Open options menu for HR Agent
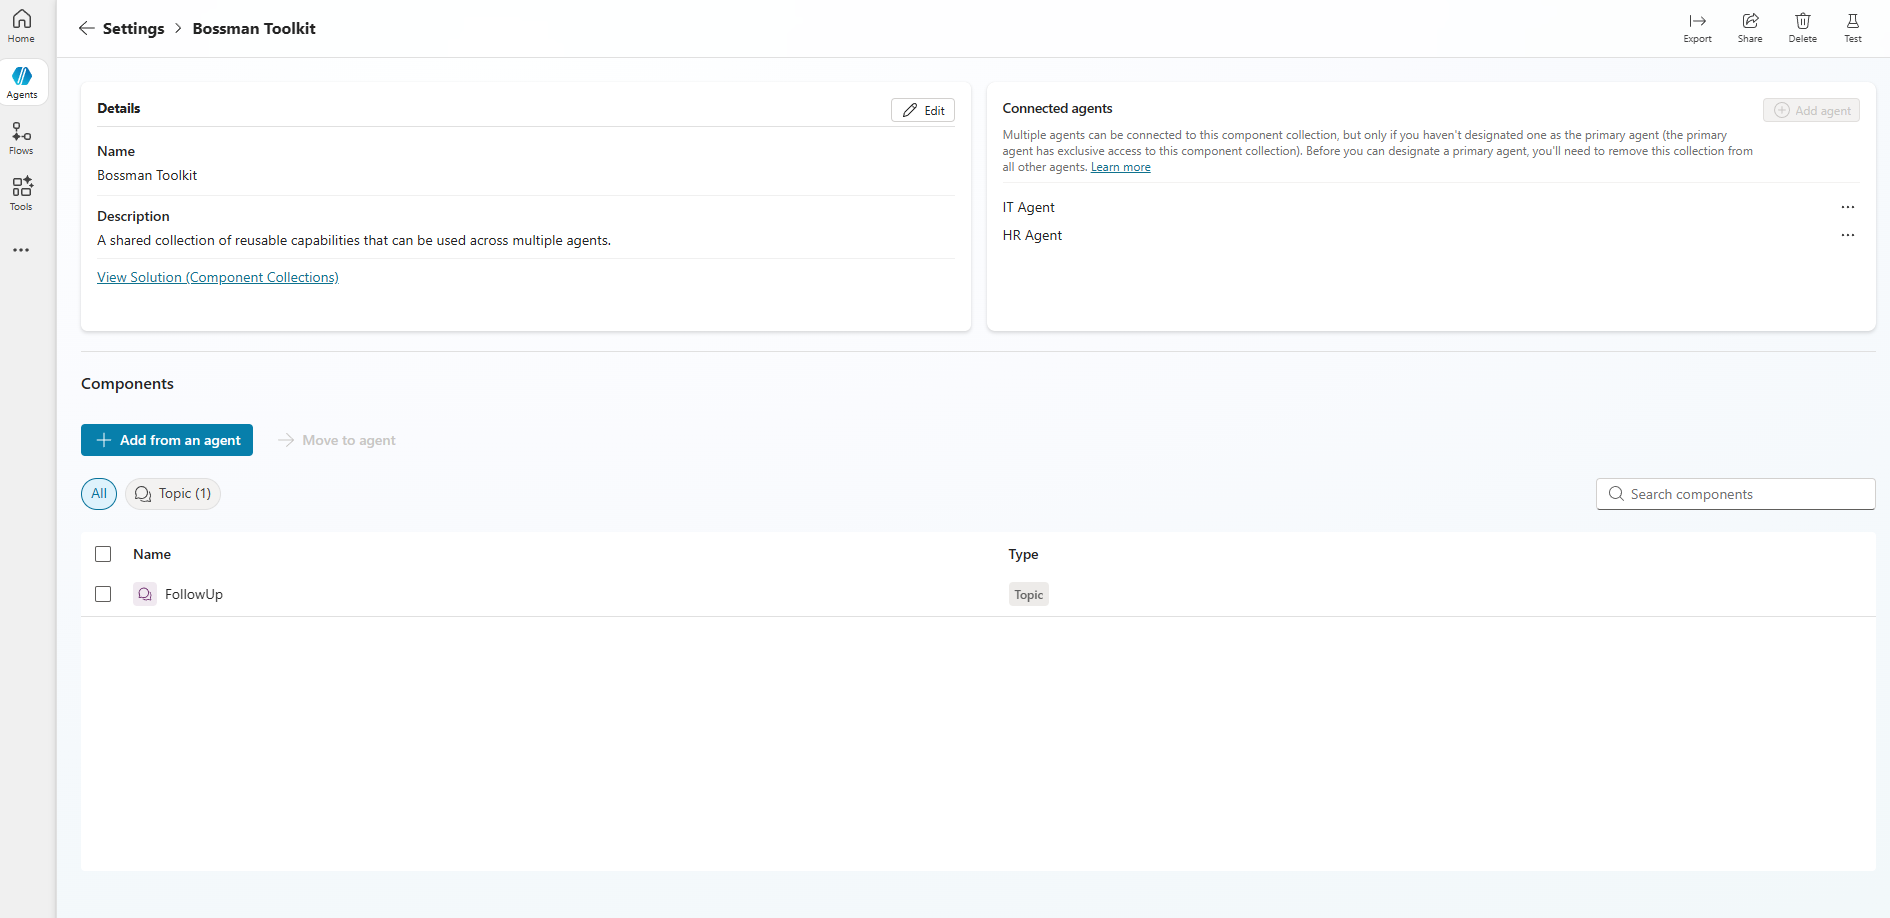 1847,235
